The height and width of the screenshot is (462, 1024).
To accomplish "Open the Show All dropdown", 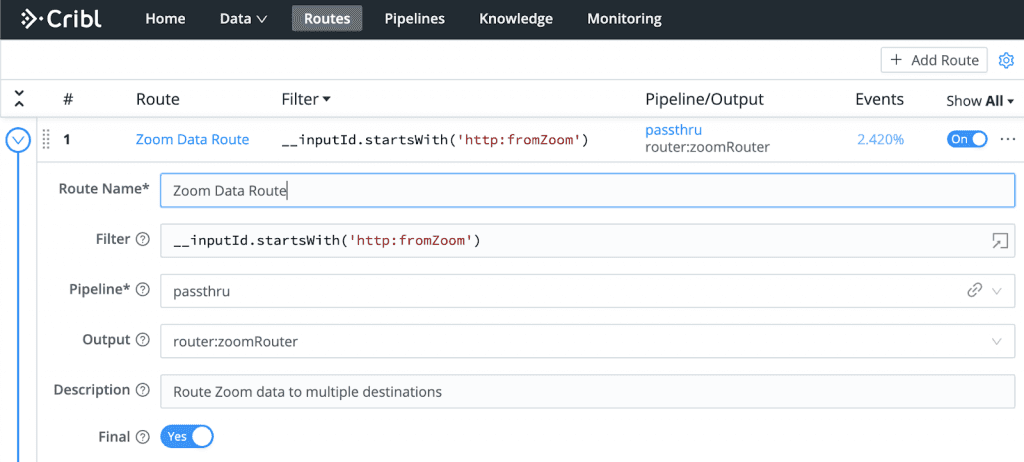I will tap(979, 101).
